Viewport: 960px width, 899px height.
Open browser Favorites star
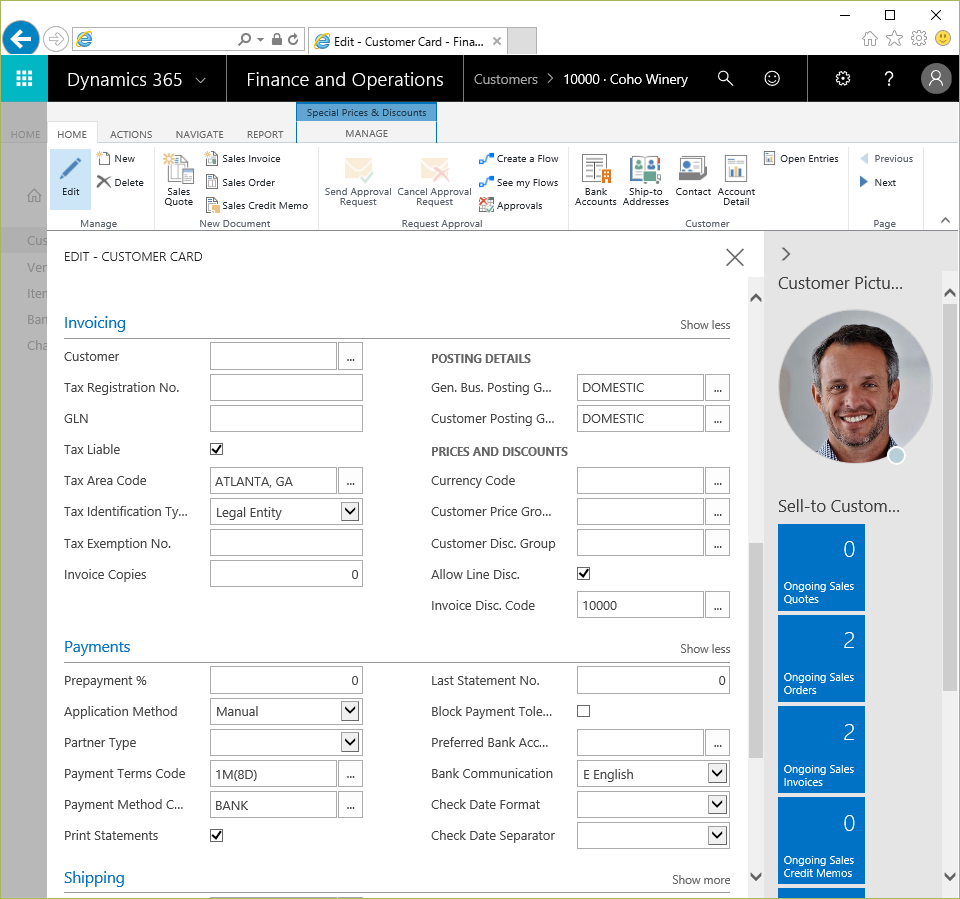coord(894,39)
